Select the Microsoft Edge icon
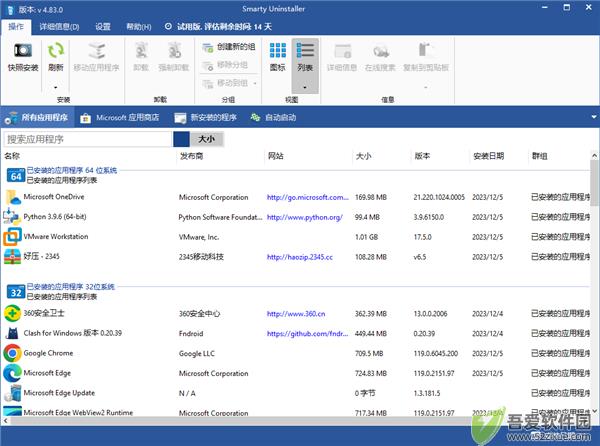The image size is (600, 446). click(12, 373)
